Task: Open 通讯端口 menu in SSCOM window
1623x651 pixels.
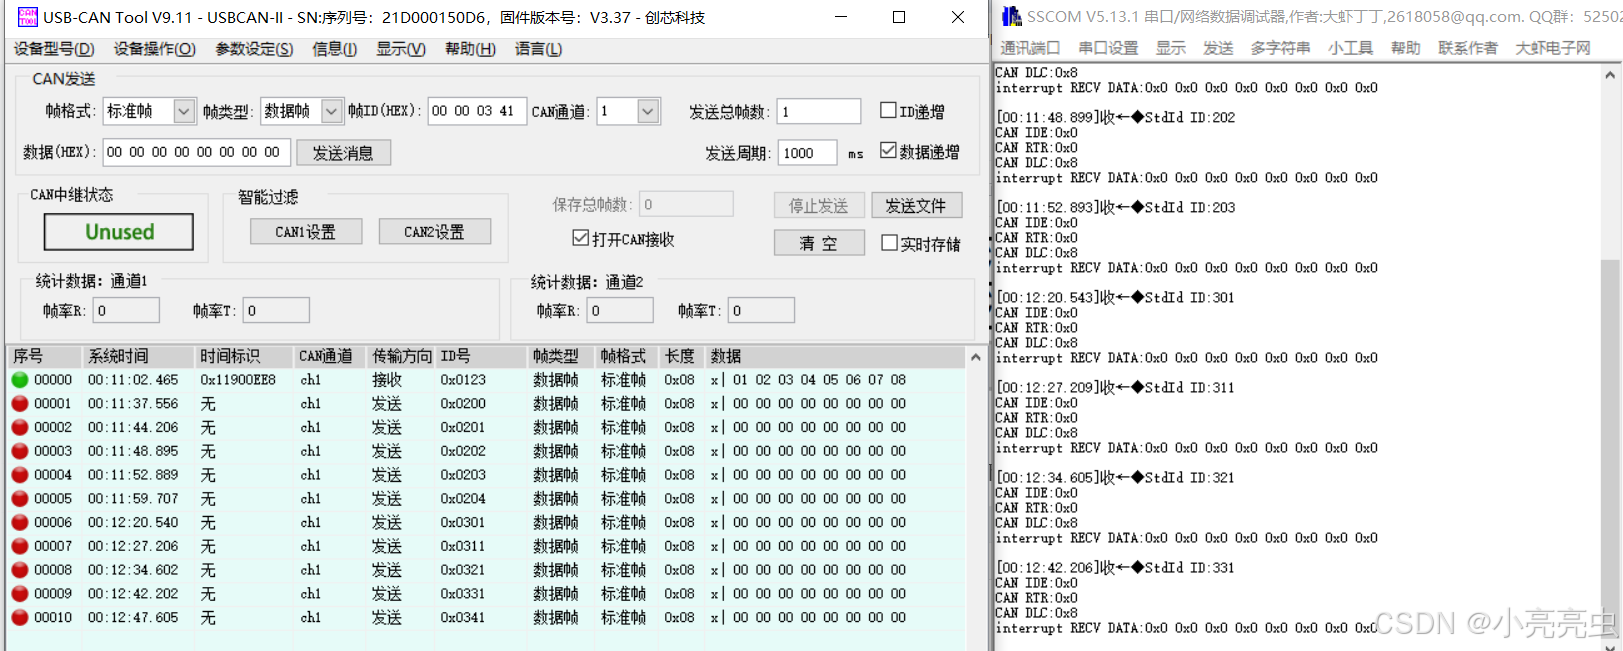Action: click(1030, 48)
